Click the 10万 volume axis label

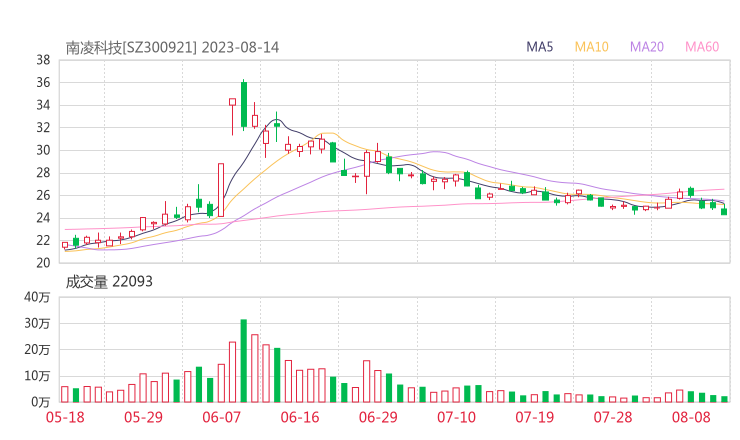point(37,376)
